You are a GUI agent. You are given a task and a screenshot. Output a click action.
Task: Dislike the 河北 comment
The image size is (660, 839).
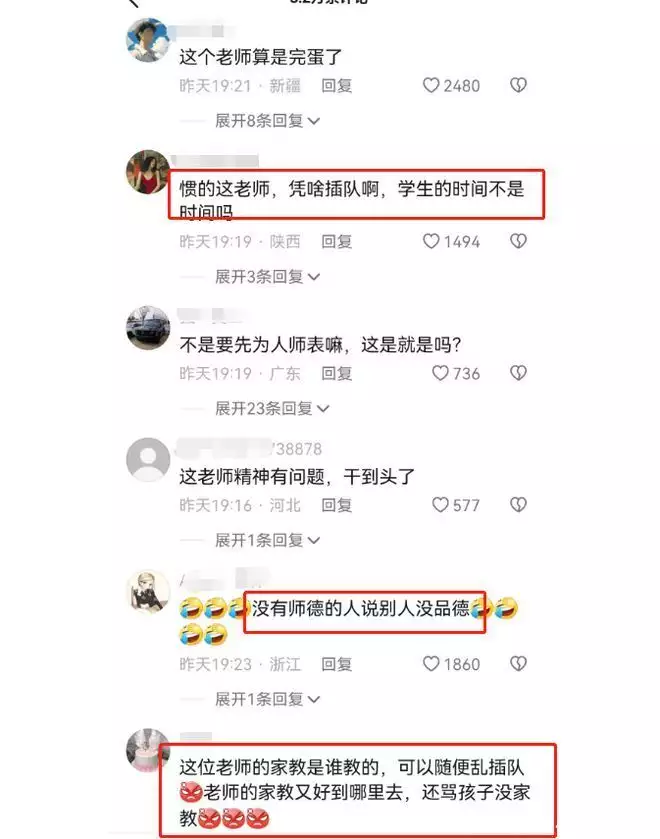(518, 505)
